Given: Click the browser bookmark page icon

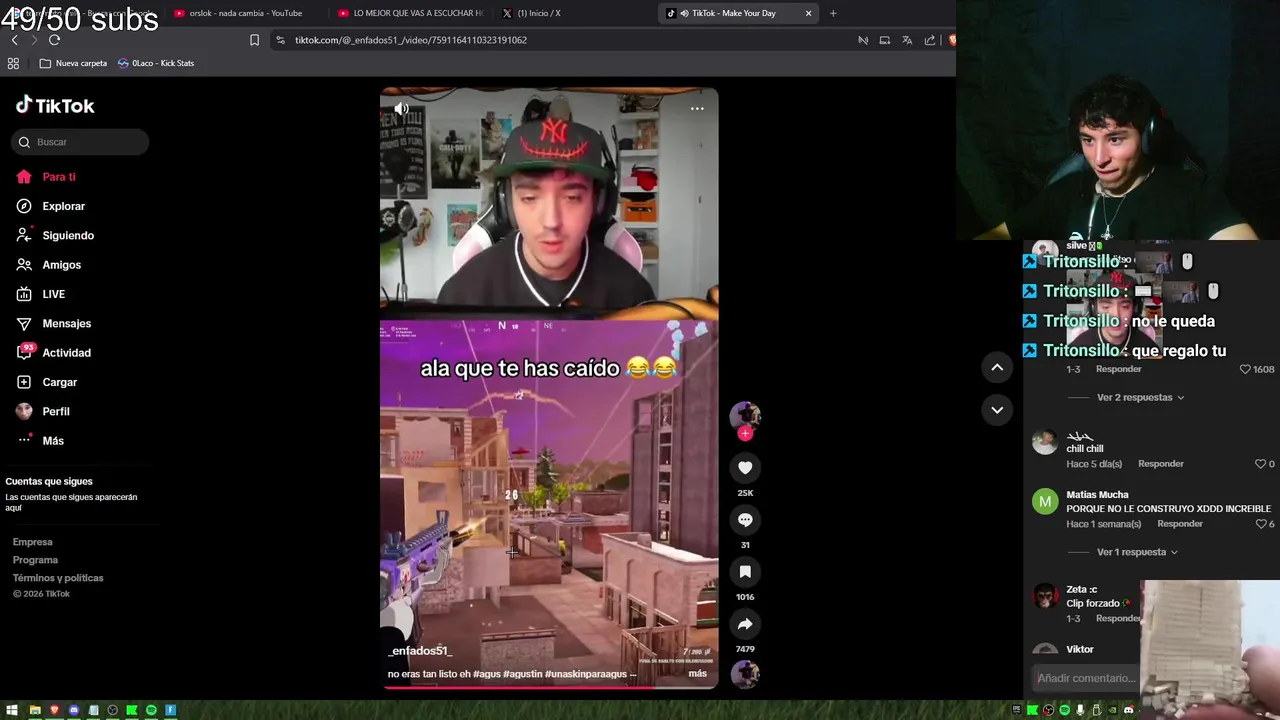Looking at the screenshot, I should click(254, 40).
